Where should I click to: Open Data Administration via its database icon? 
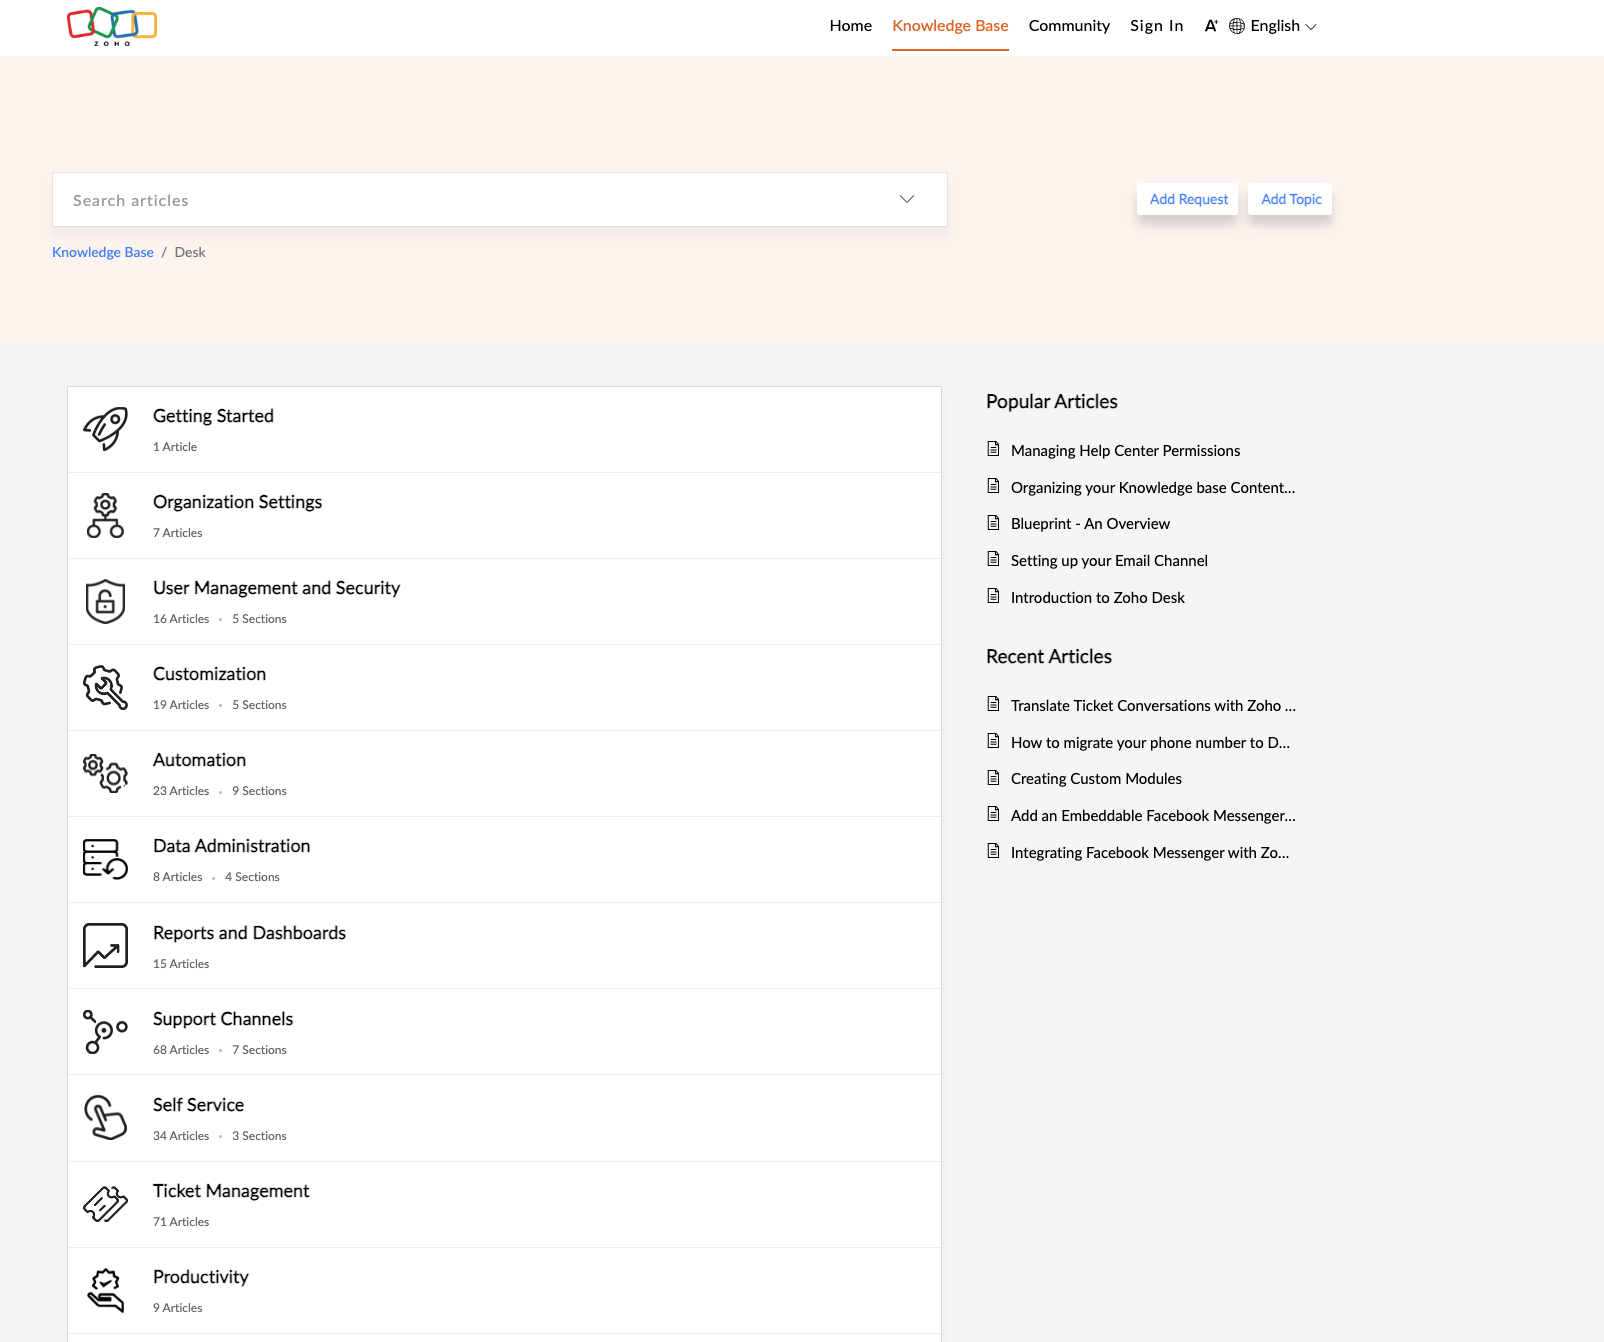tap(105, 859)
